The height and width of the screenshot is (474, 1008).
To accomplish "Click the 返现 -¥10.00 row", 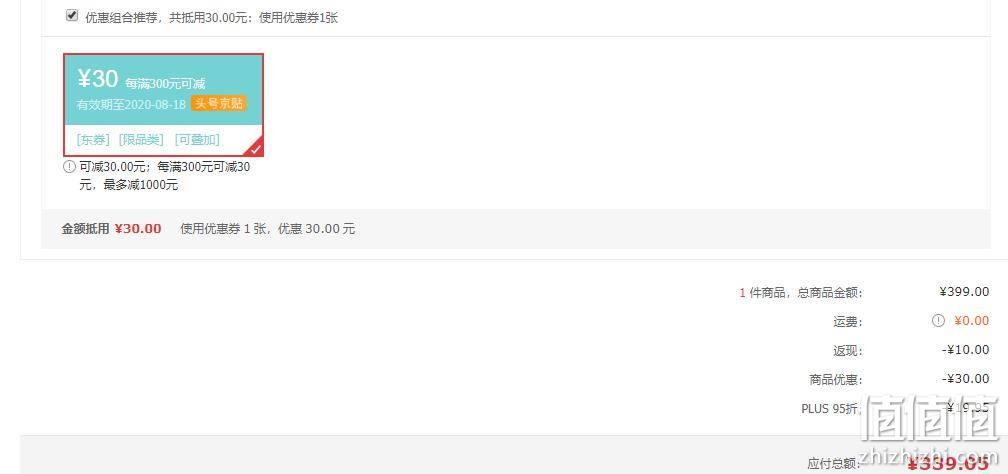I will (911, 351).
